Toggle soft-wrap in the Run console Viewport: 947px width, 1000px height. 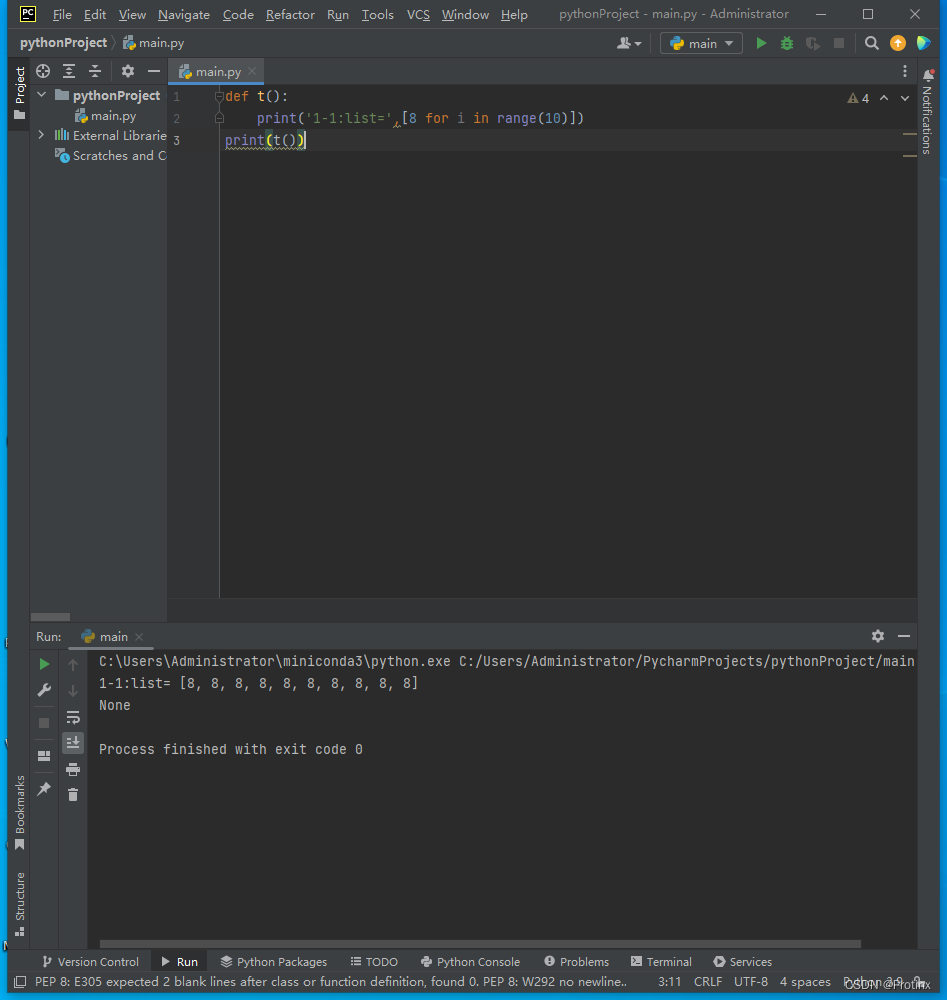[x=73, y=717]
